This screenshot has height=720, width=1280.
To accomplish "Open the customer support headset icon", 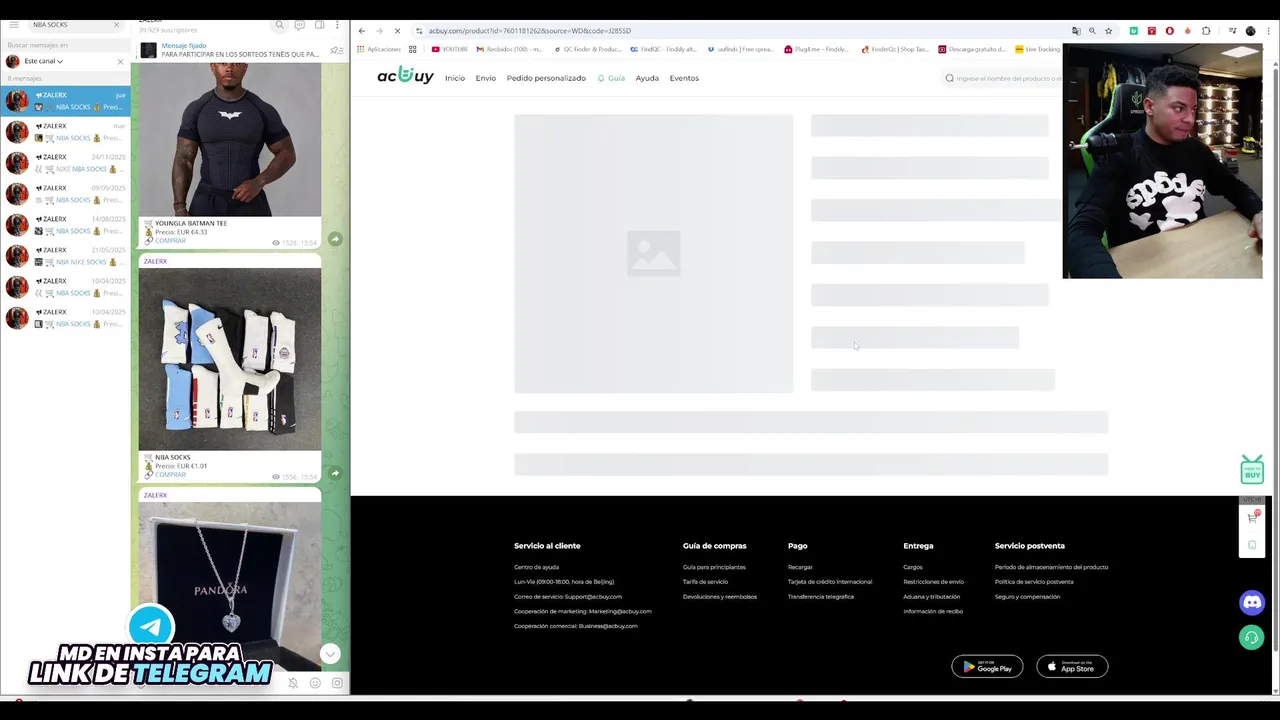I will pyautogui.click(x=1252, y=637).
